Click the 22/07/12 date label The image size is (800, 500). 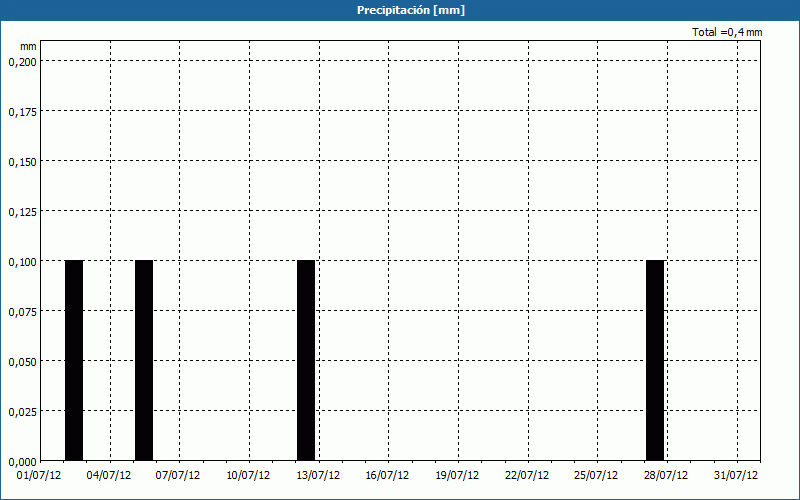[527, 476]
